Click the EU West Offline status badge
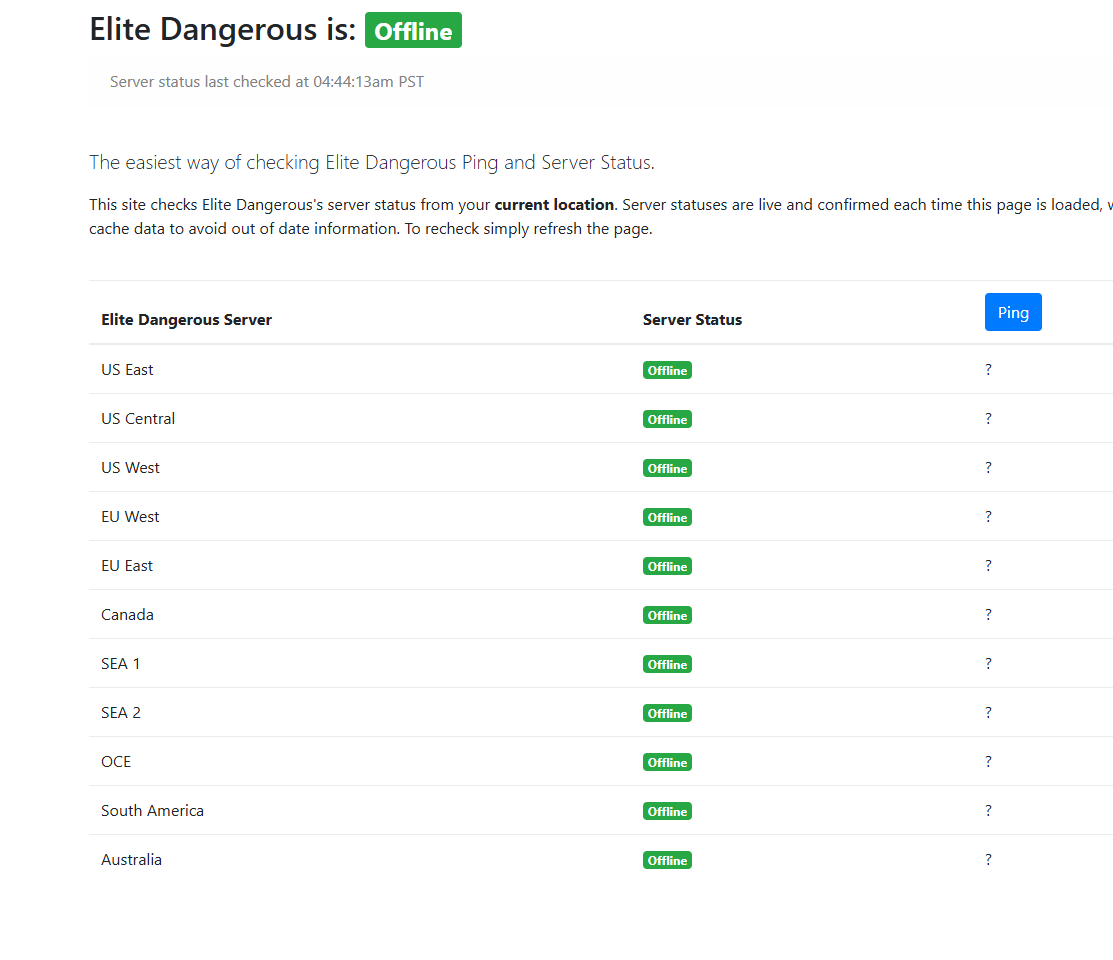 pos(667,517)
